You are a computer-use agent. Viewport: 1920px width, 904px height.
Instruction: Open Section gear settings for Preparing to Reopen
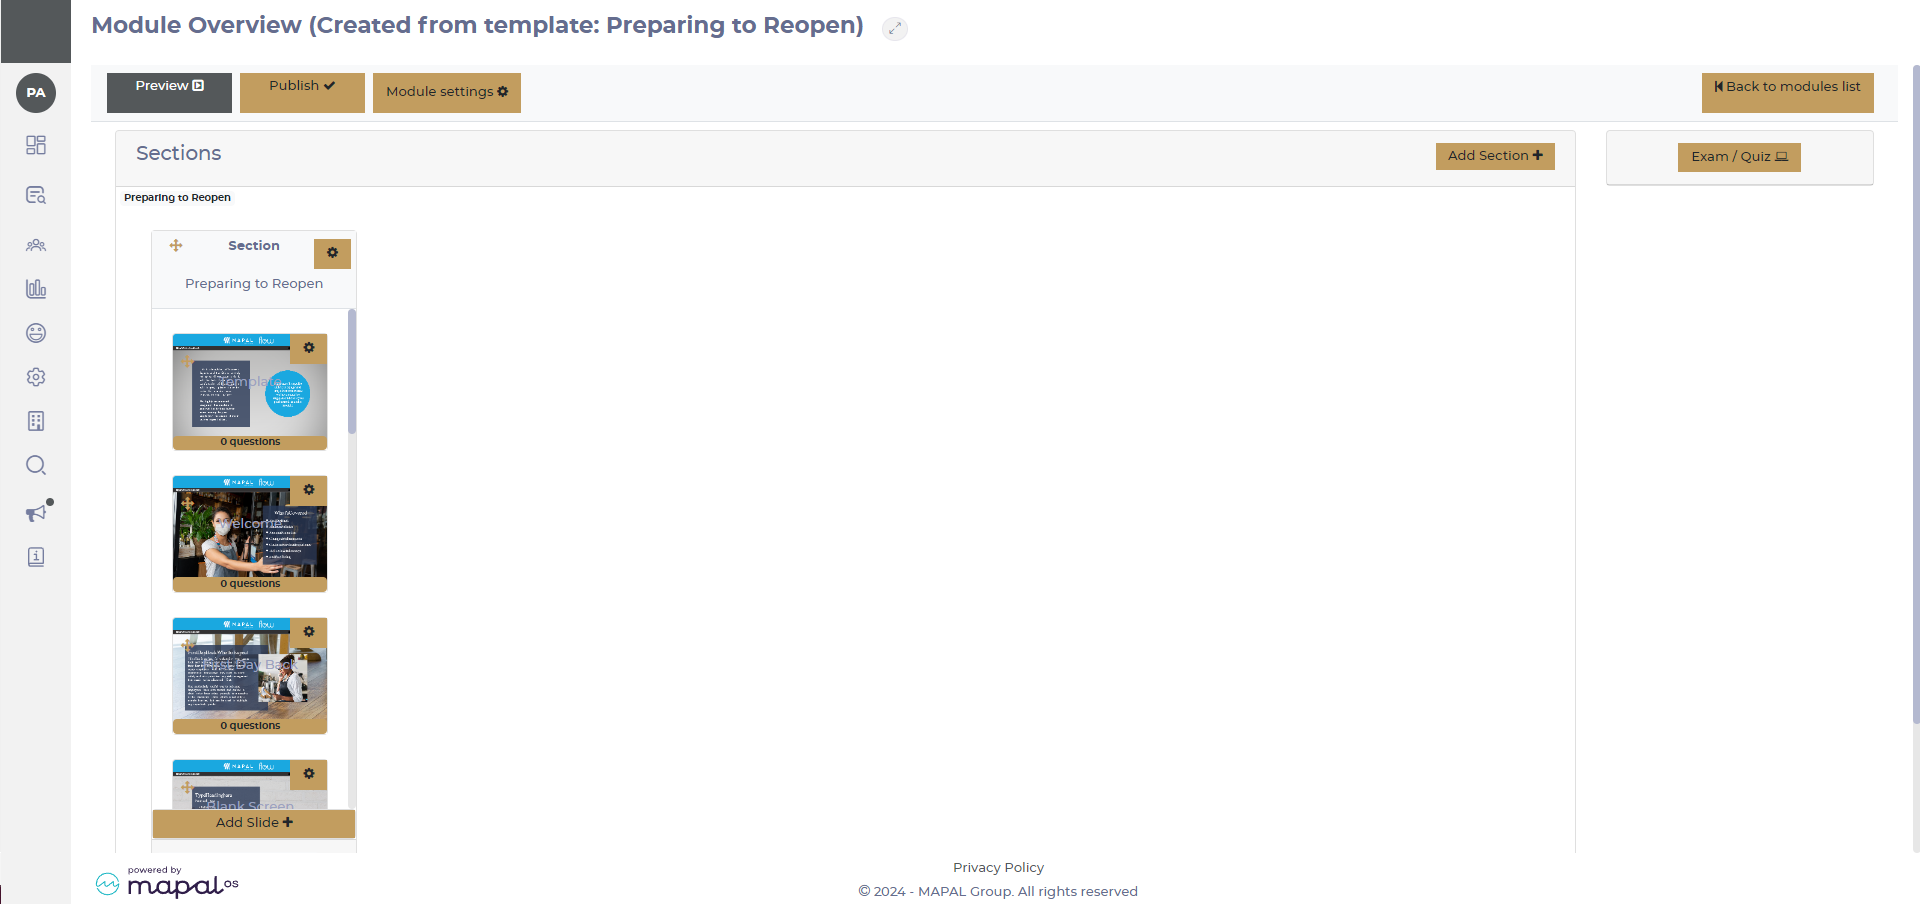coord(332,254)
